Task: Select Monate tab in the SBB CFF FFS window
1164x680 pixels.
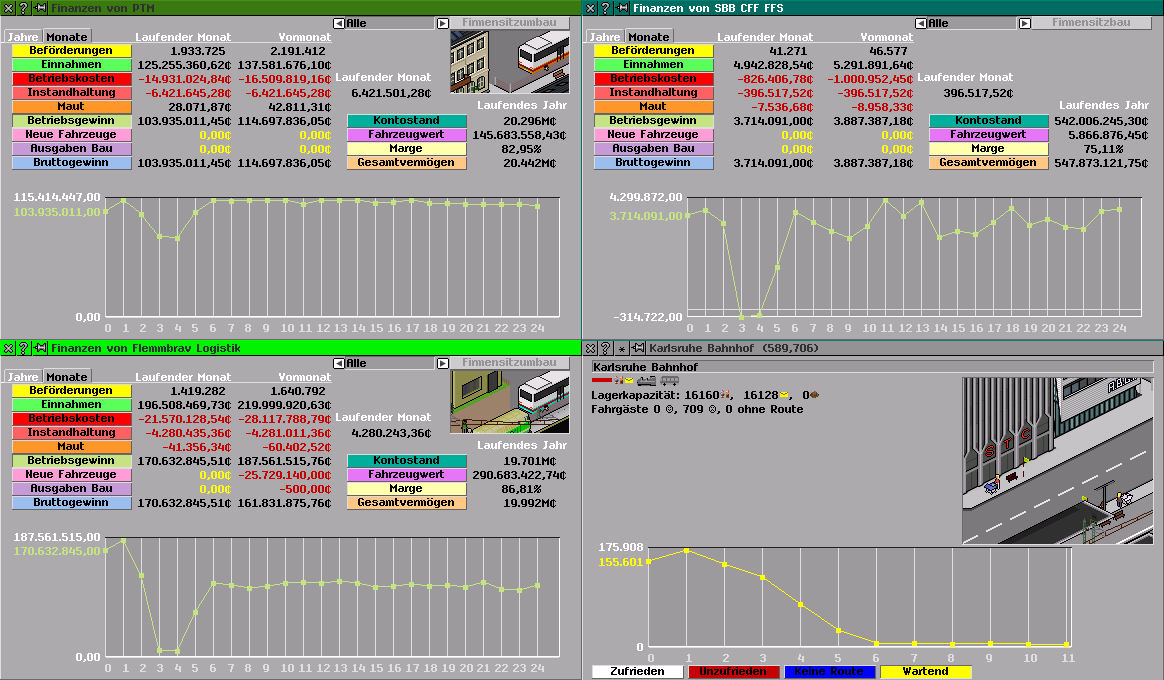Action: [x=648, y=37]
